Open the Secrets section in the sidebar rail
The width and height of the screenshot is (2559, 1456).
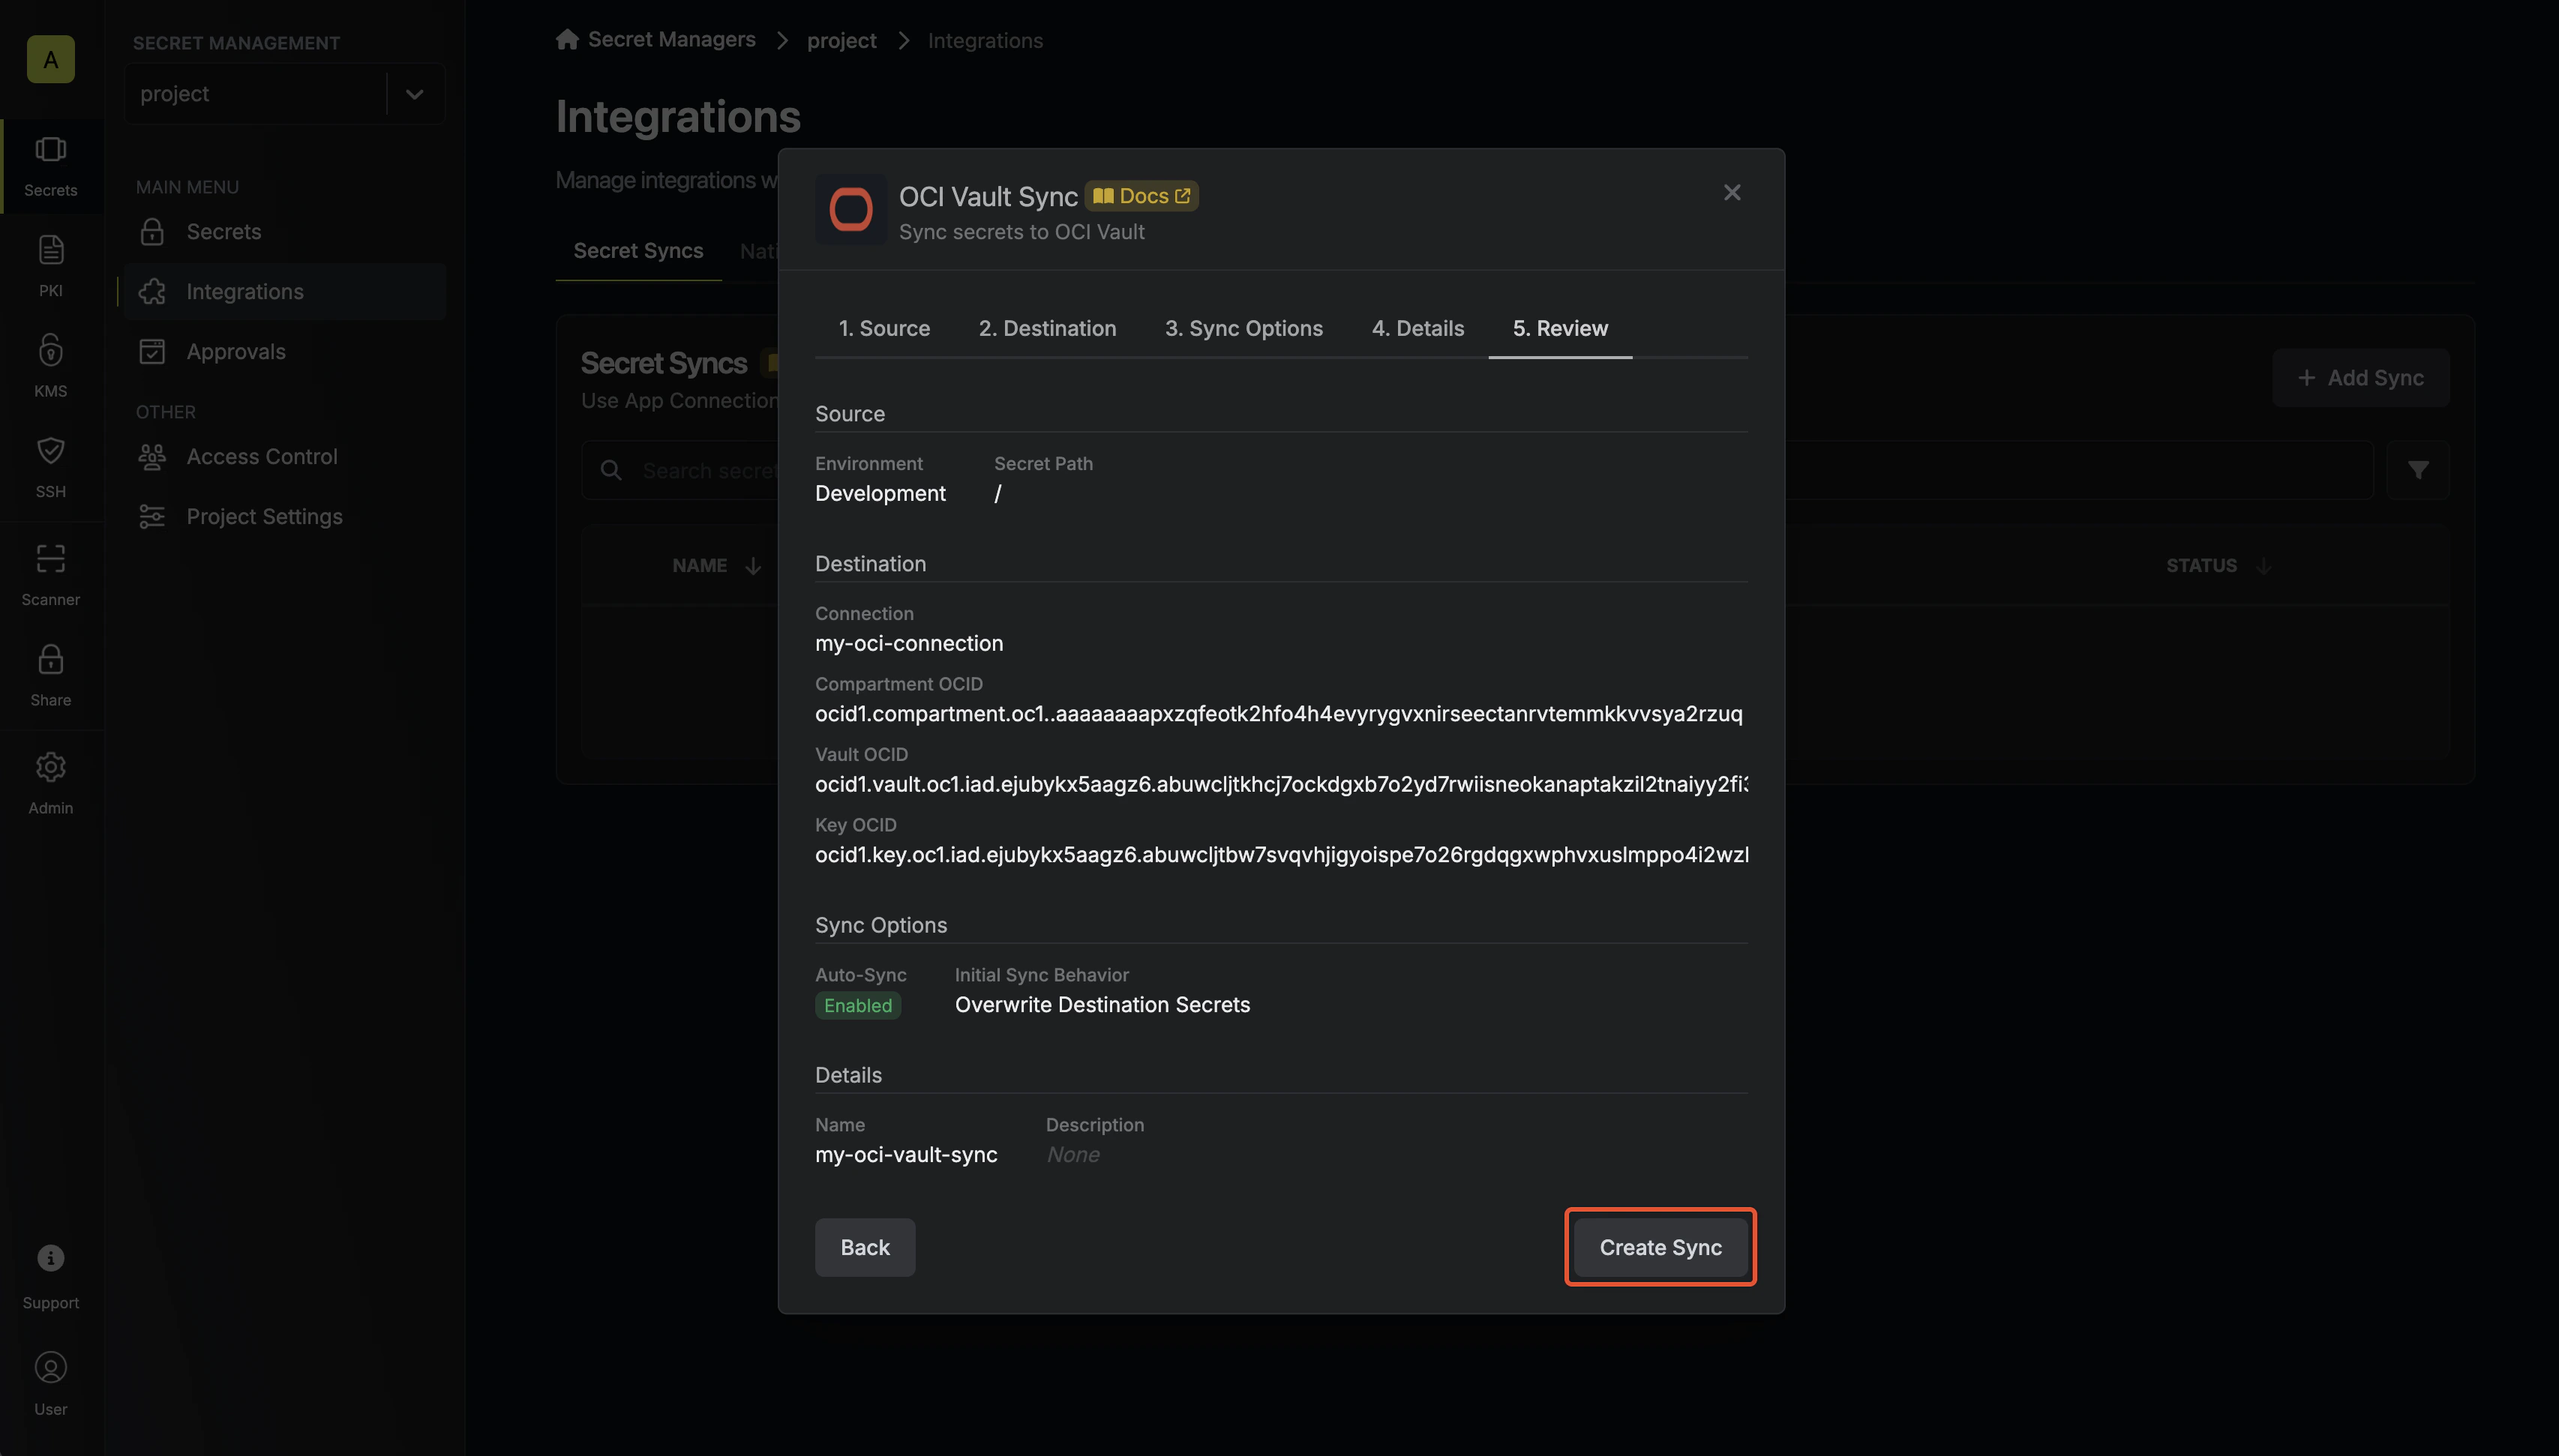(x=50, y=166)
